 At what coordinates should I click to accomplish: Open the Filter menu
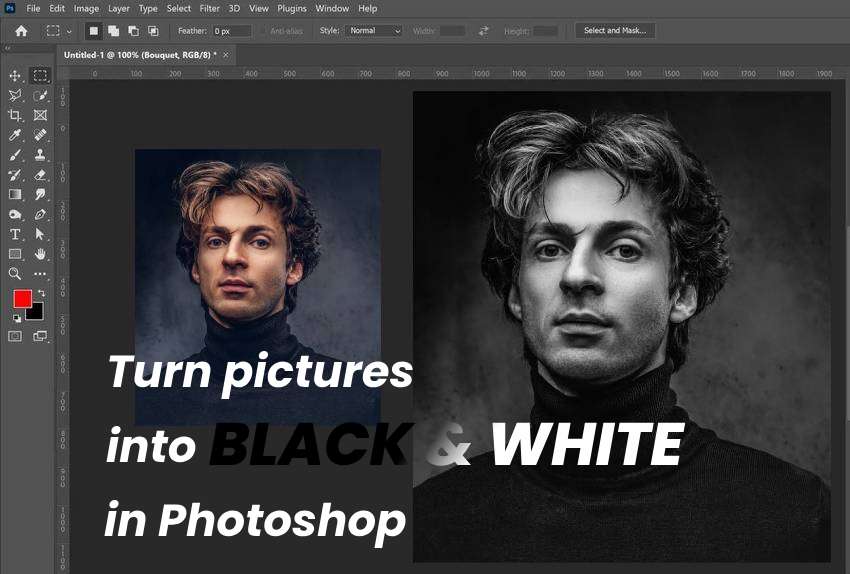(x=209, y=9)
